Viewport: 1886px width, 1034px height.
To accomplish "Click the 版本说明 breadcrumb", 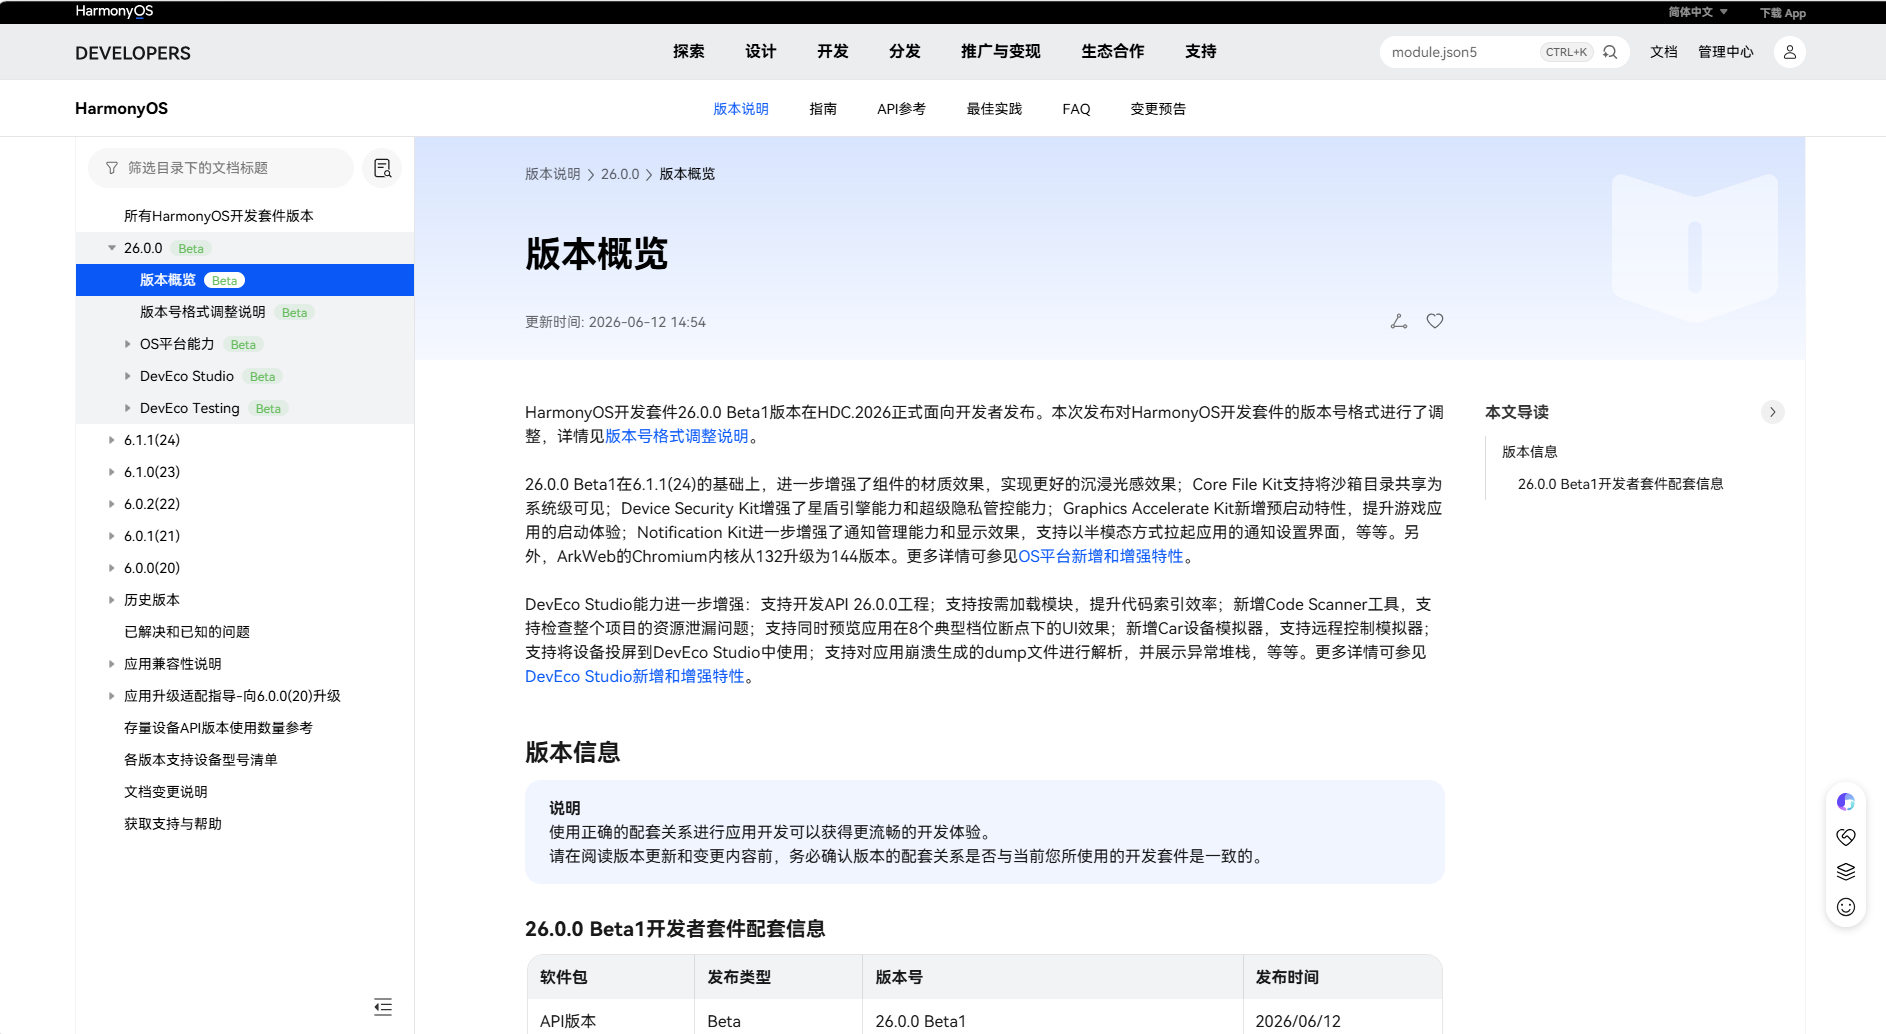I will (553, 174).
